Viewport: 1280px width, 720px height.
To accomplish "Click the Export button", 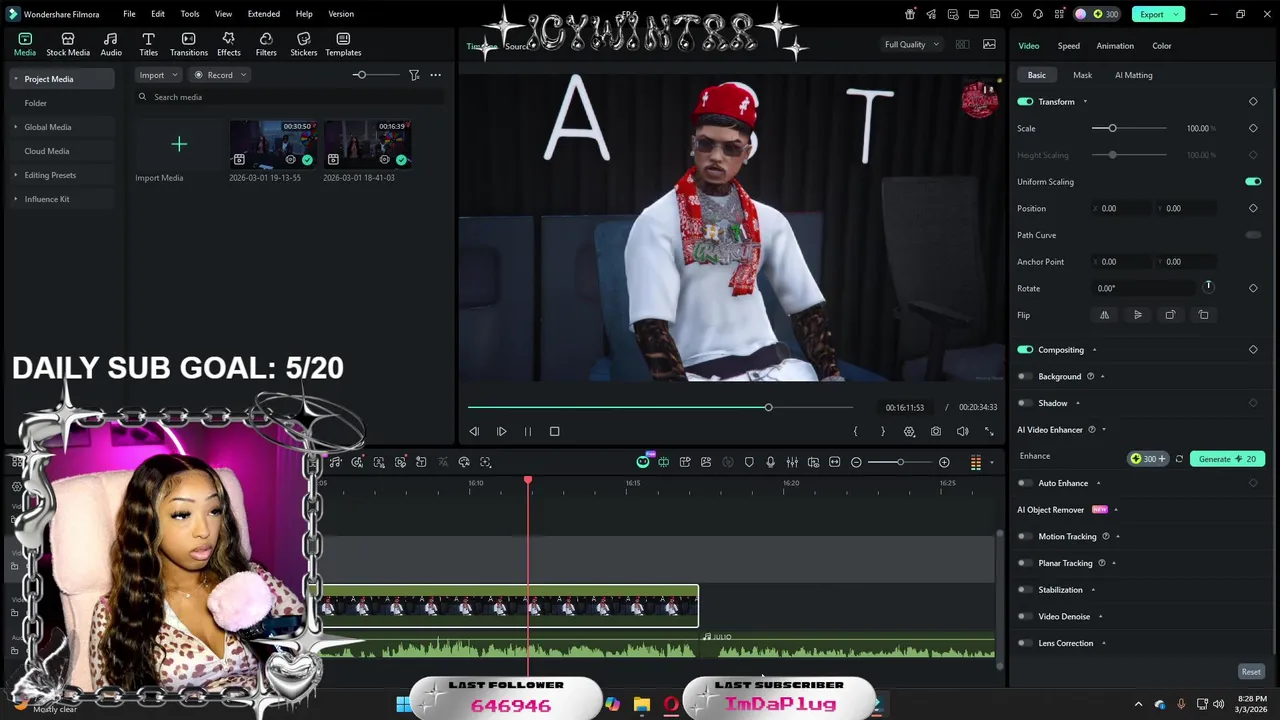I will click(1158, 14).
